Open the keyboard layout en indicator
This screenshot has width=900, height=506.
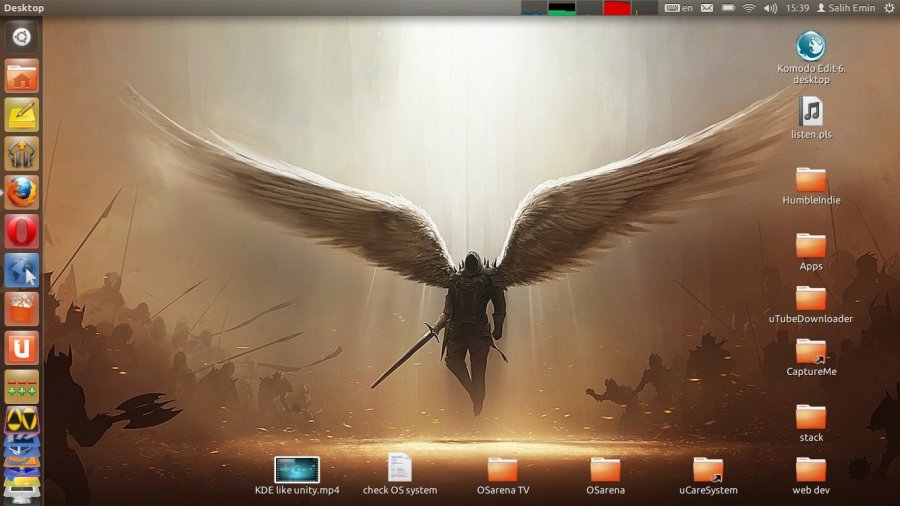click(x=679, y=8)
